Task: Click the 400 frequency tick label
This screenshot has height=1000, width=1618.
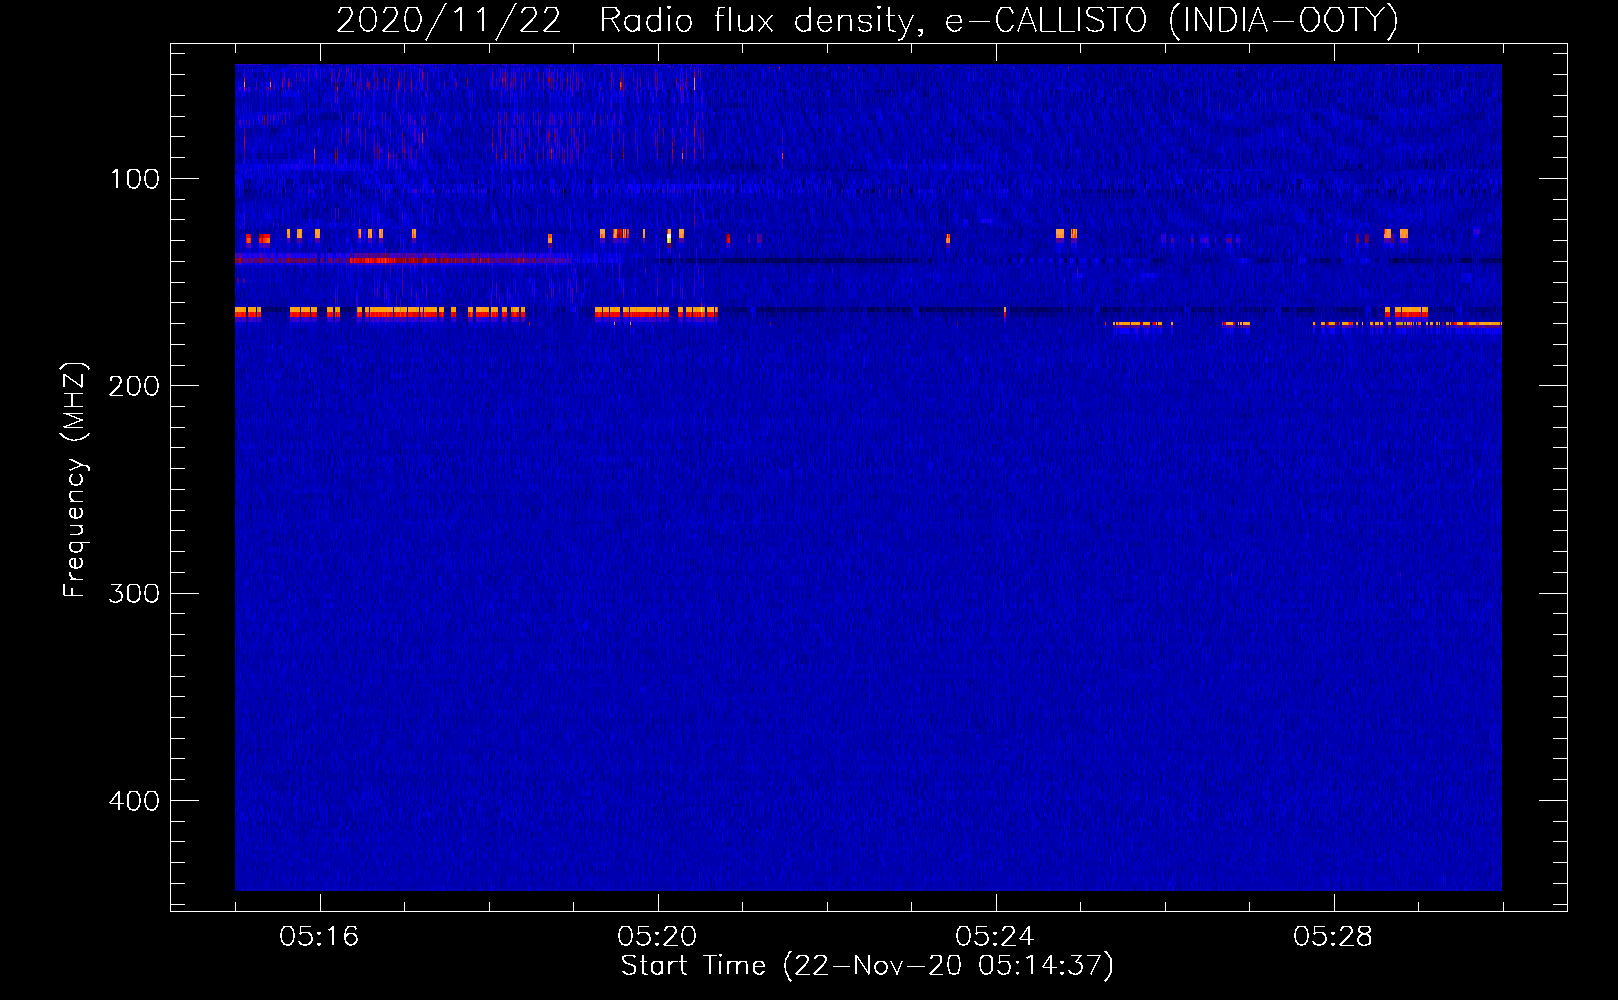Action: (133, 801)
